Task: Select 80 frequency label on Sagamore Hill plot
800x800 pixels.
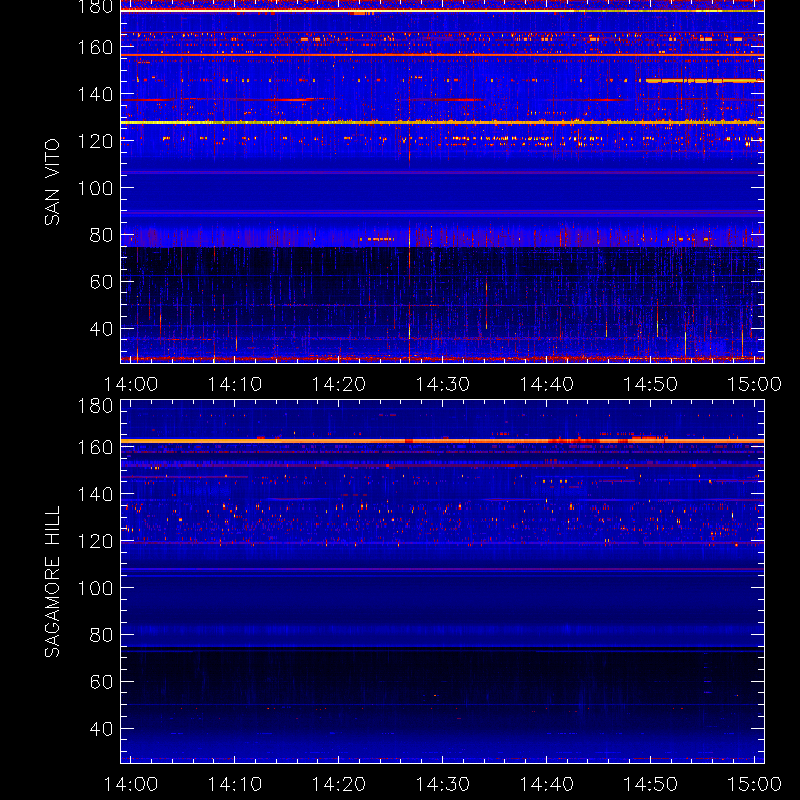Action: click(x=101, y=635)
